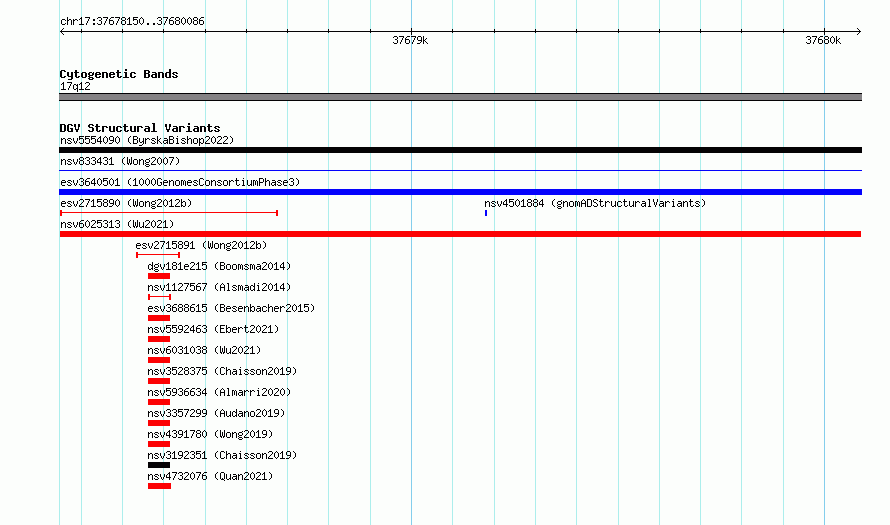Click esv3688615 (Besenbacher2015) label

tap(231, 308)
